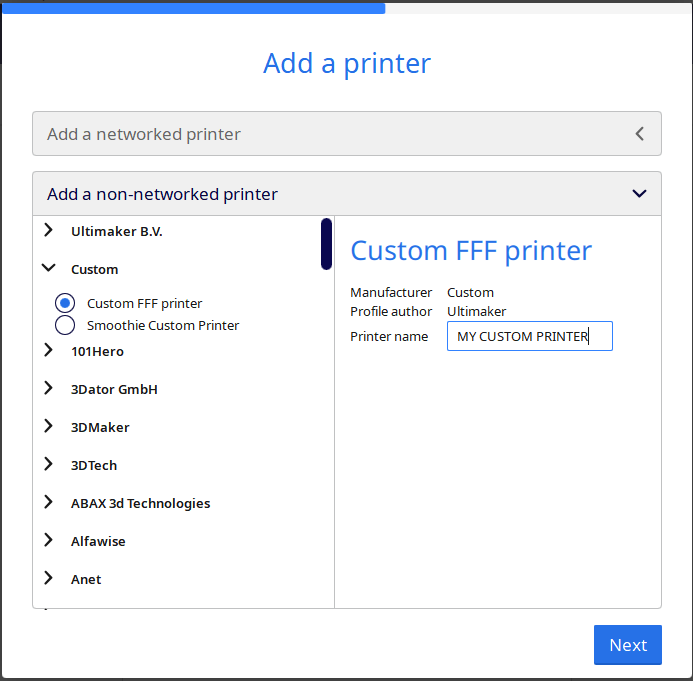The image size is (693, 681).
Task: Click the Custom FFF printer details heading
Action: (x=471, y=251)
